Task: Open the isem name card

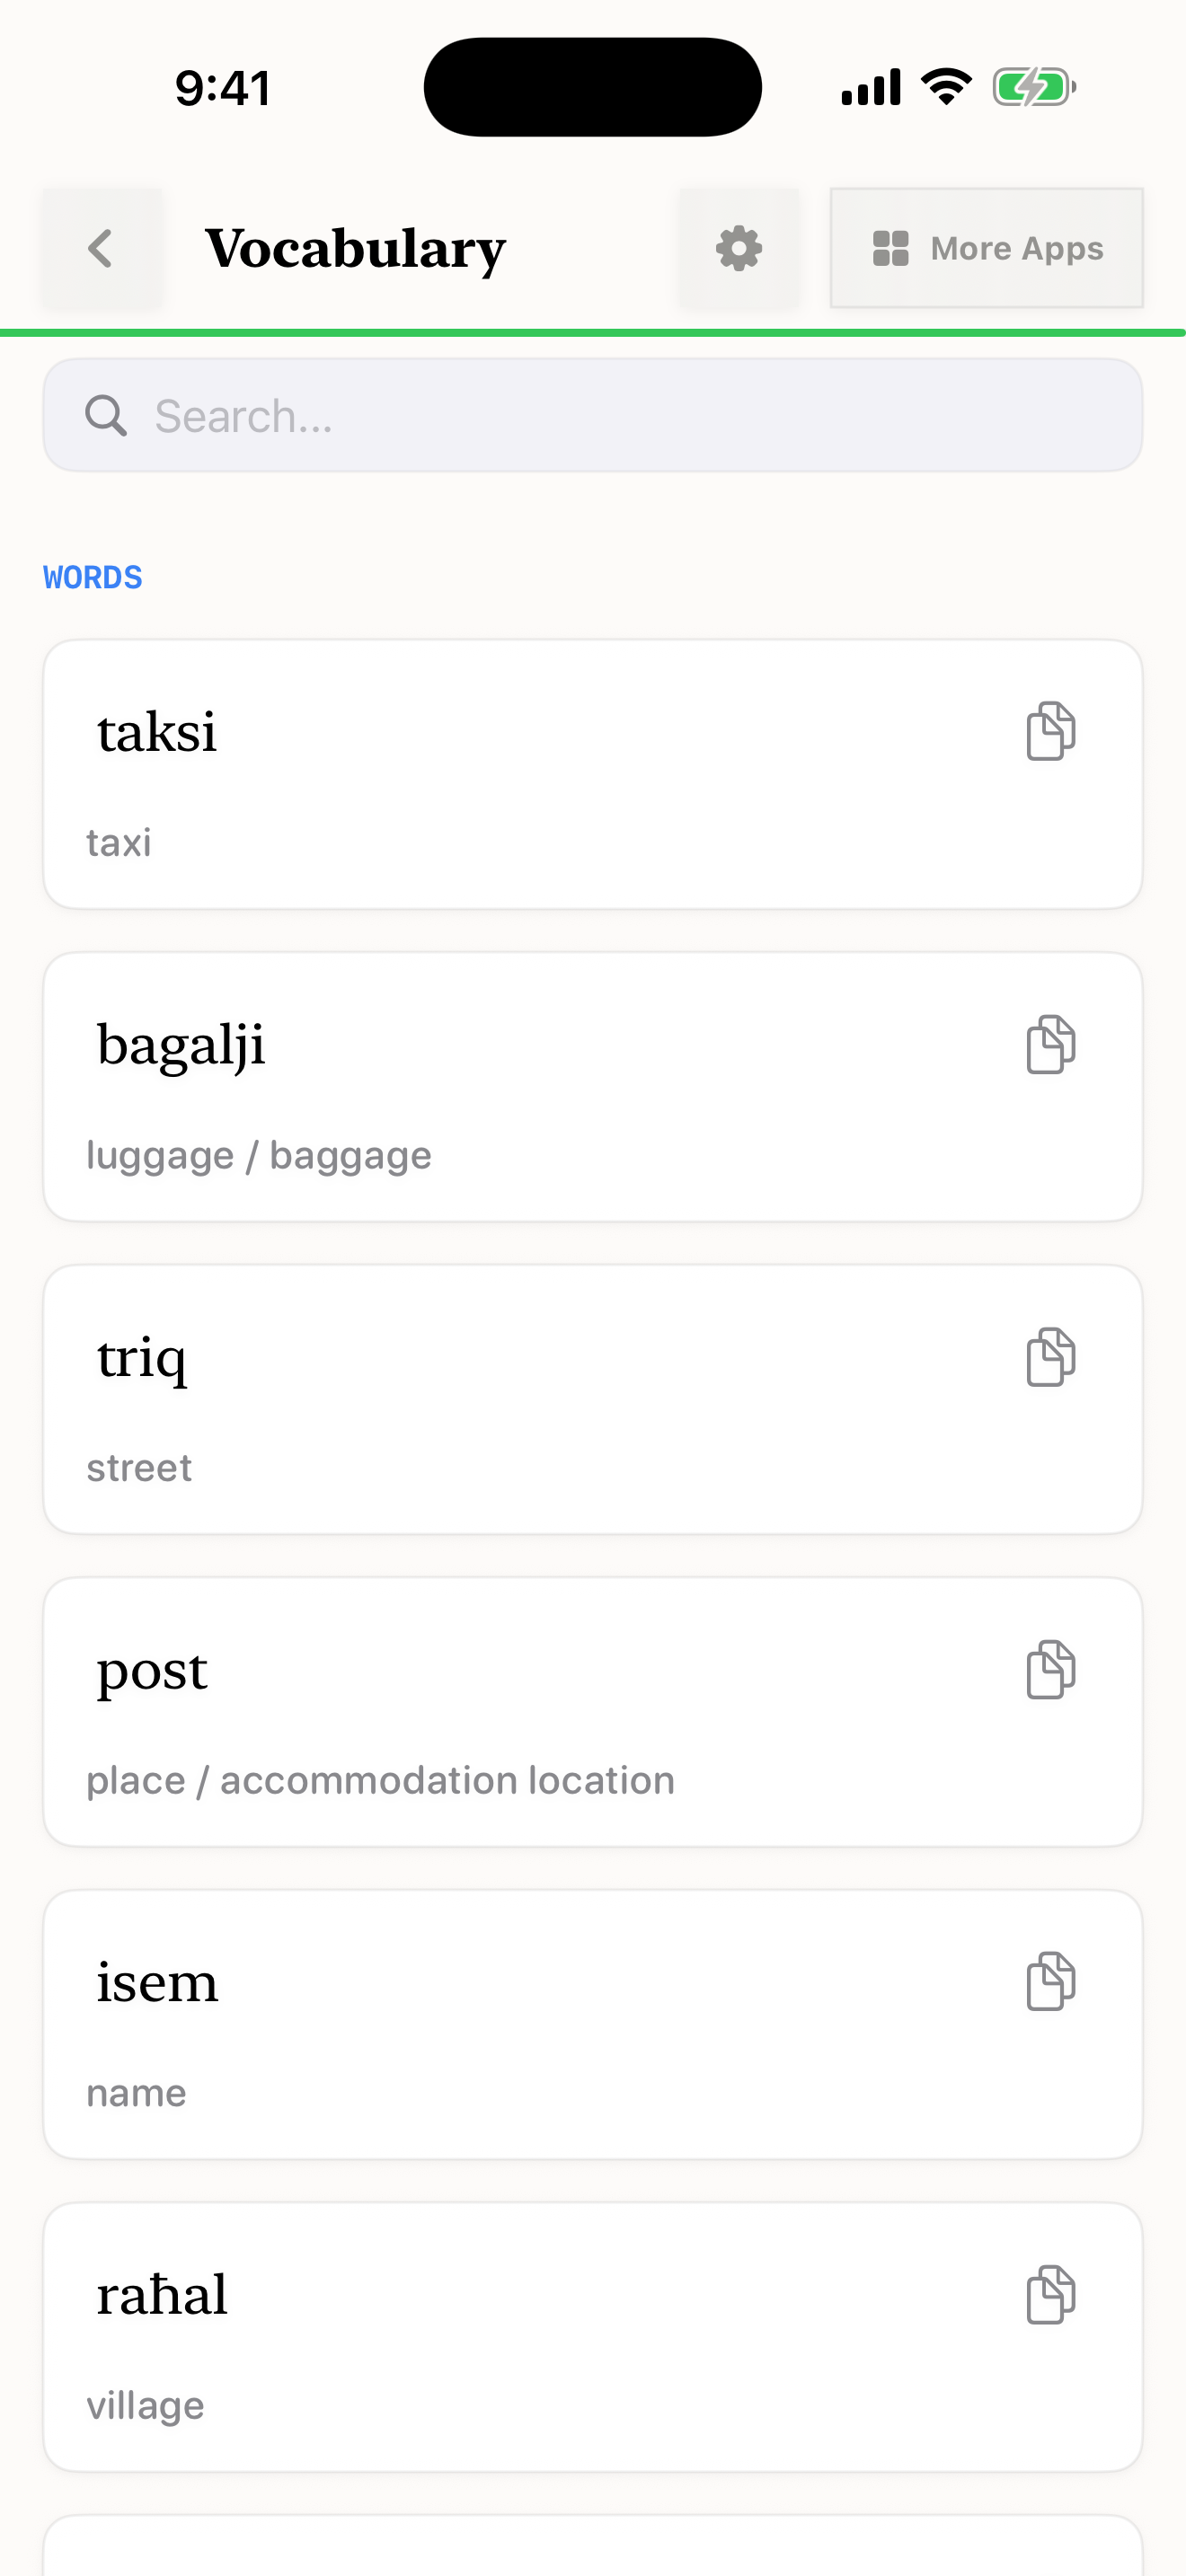Action: coord(593,2024)
